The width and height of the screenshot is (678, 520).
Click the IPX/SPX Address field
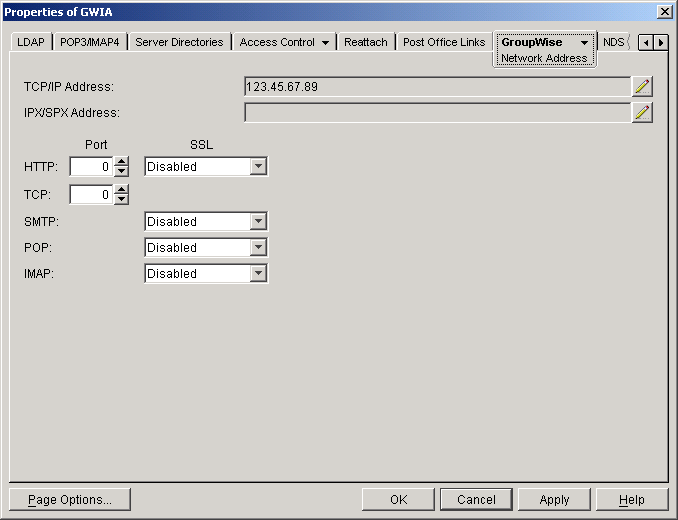pos(437,112)
